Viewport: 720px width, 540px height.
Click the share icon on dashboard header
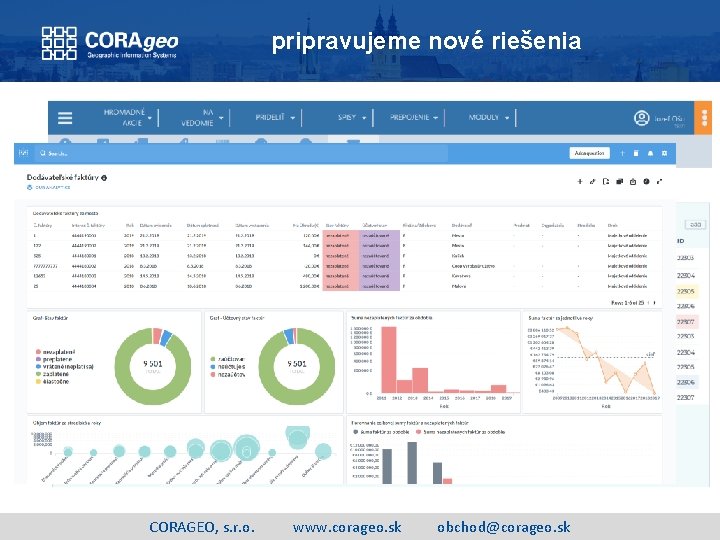tap(633, 181)
